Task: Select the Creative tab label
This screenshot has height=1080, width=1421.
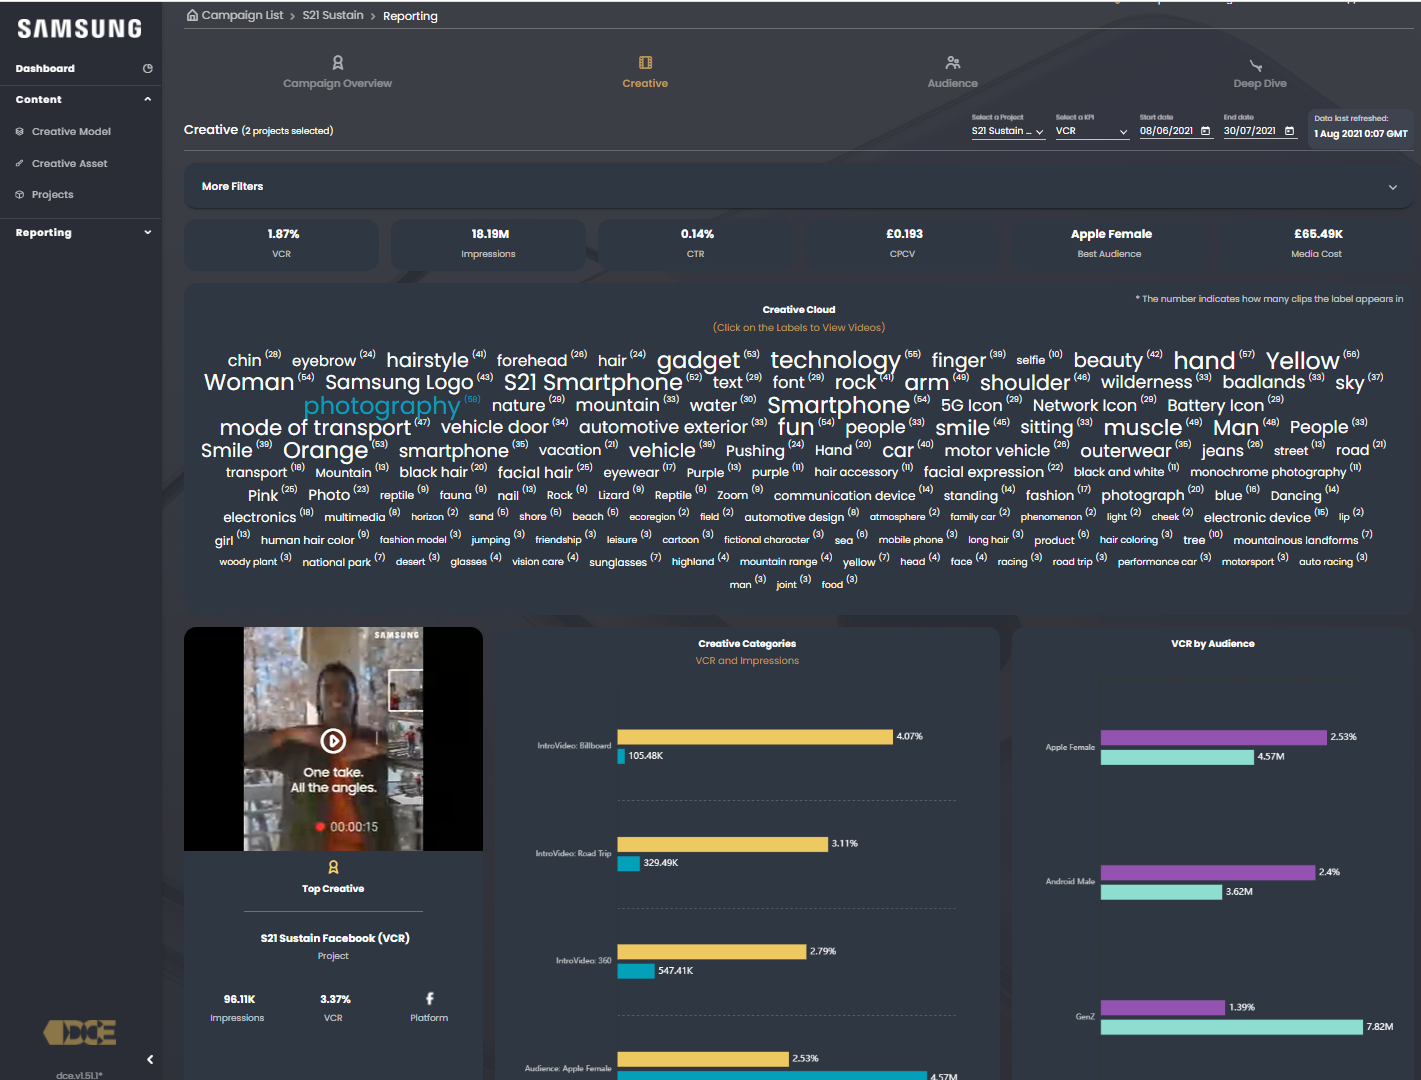Action: click(645, 83)
